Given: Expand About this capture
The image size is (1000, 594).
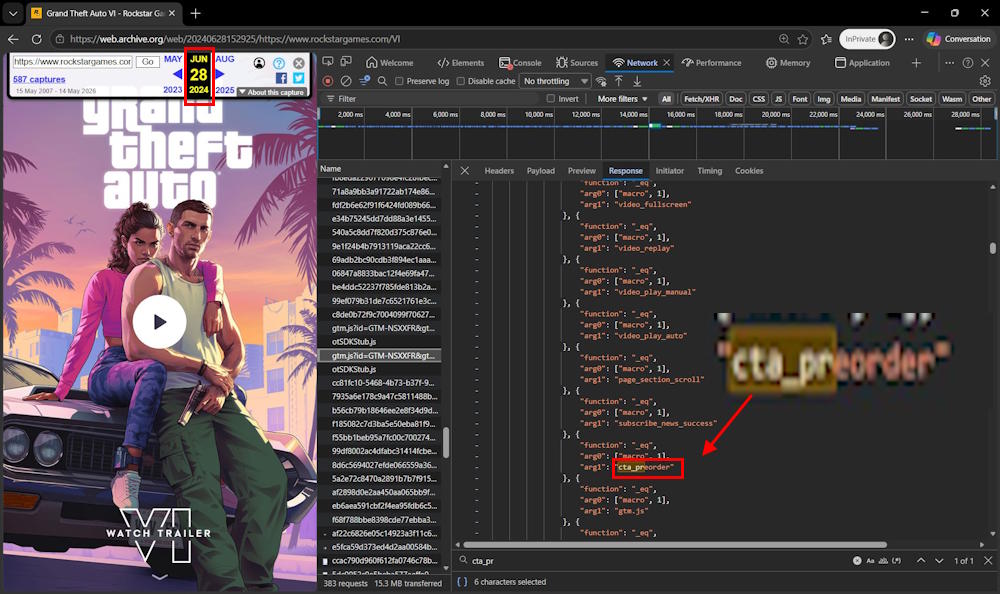Looking at the screenshot, I should tap(271, 92).
